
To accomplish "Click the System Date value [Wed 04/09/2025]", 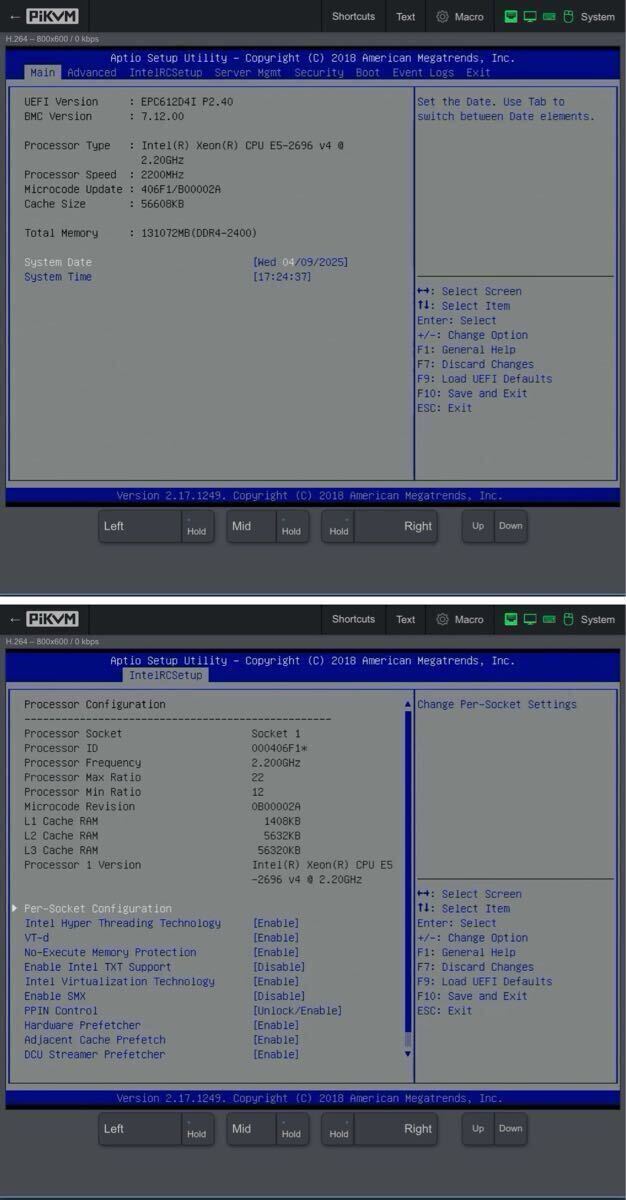I will pyautogui.click(x=301, y=262).
